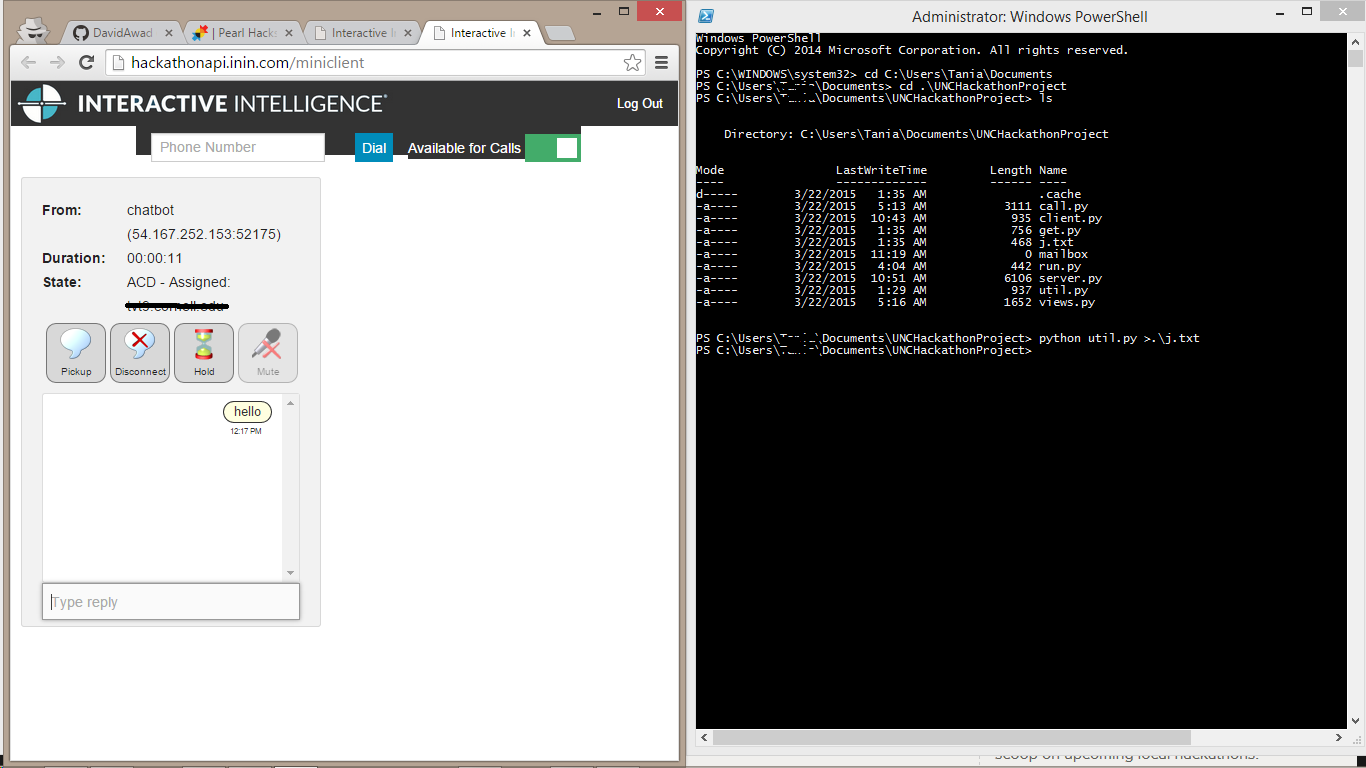Disconnect the chatbot interaction

coord(140,352)
